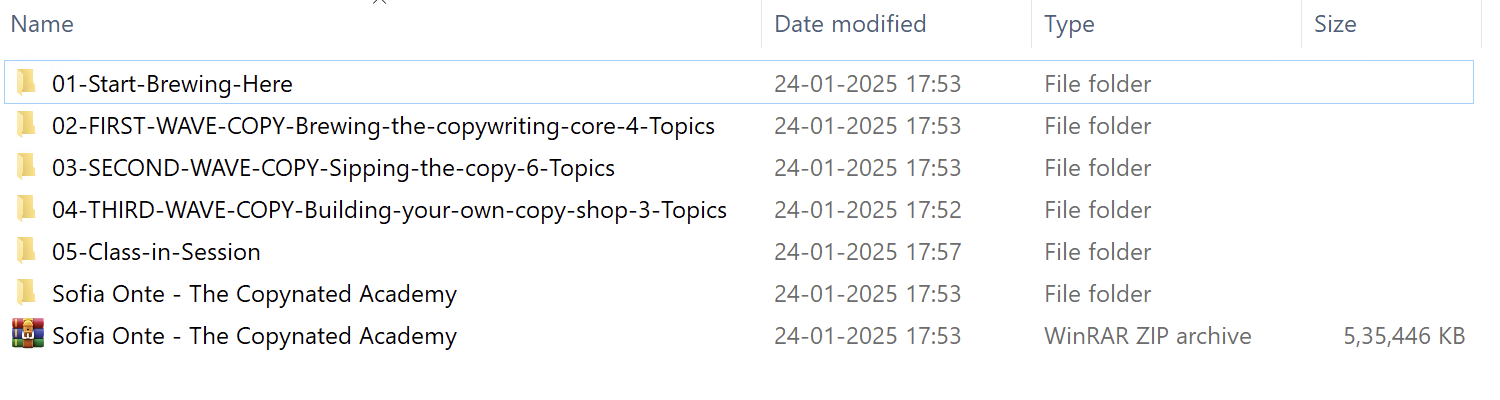Click the 02-FIRST-WAVE-COPY folder icon

pos(27,125)
